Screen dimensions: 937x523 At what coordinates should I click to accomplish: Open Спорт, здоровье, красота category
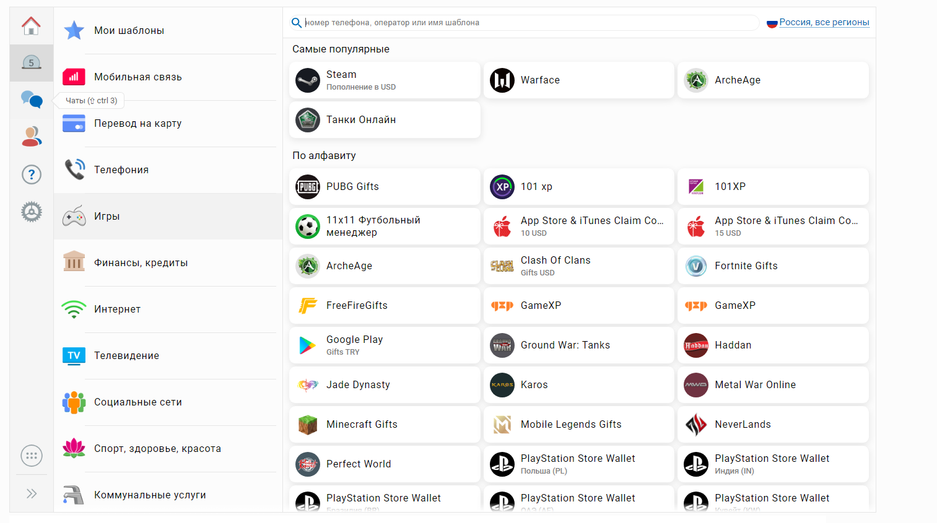click(x=168, y=448)
